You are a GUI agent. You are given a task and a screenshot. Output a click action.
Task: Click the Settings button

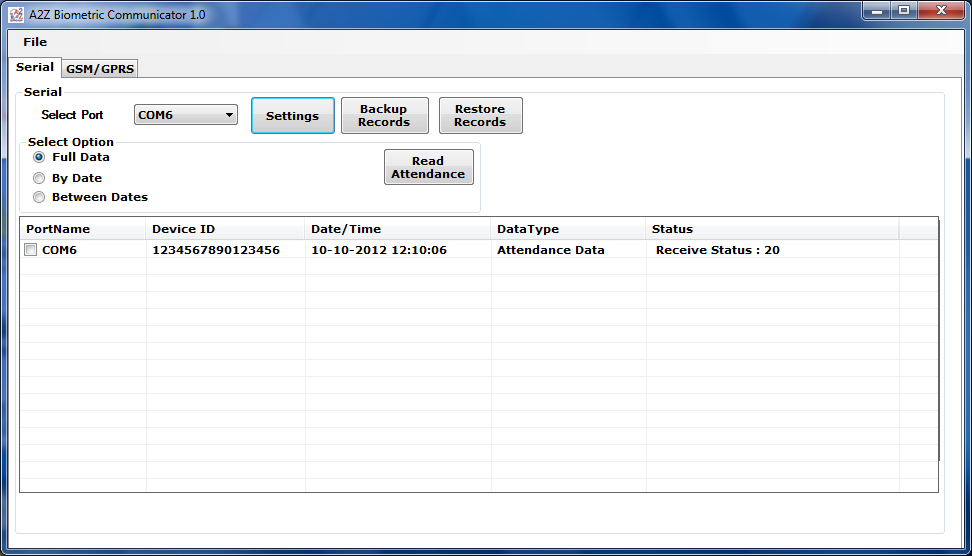pos(292,116)
